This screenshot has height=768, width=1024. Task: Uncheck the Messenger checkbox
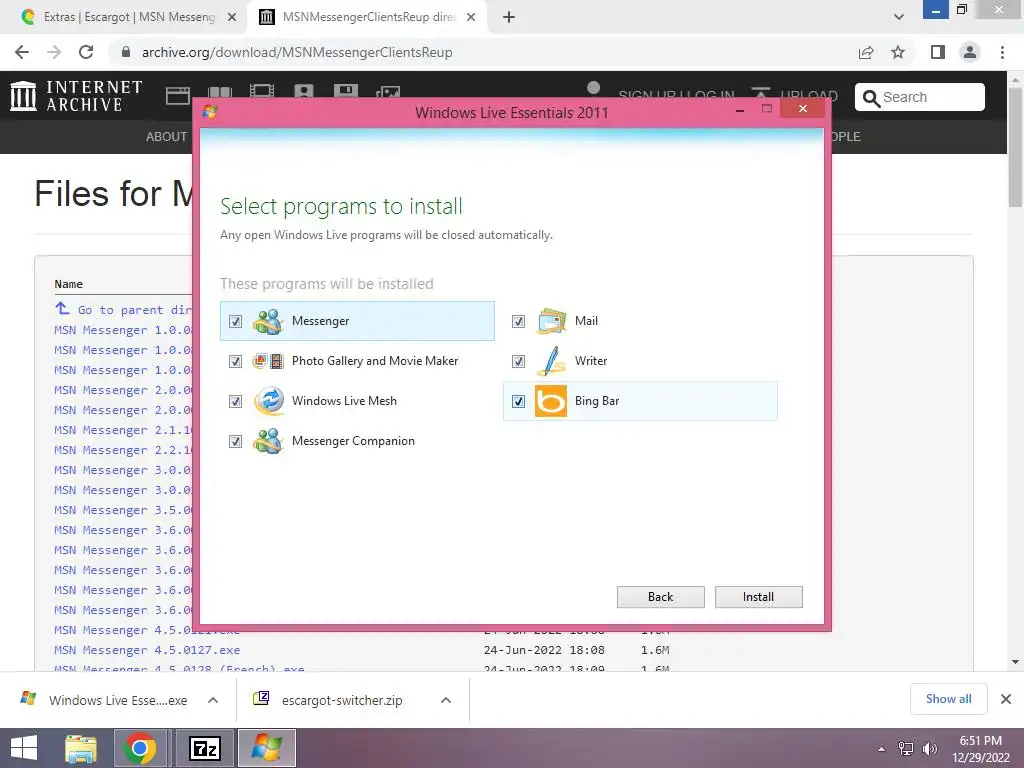235,321
